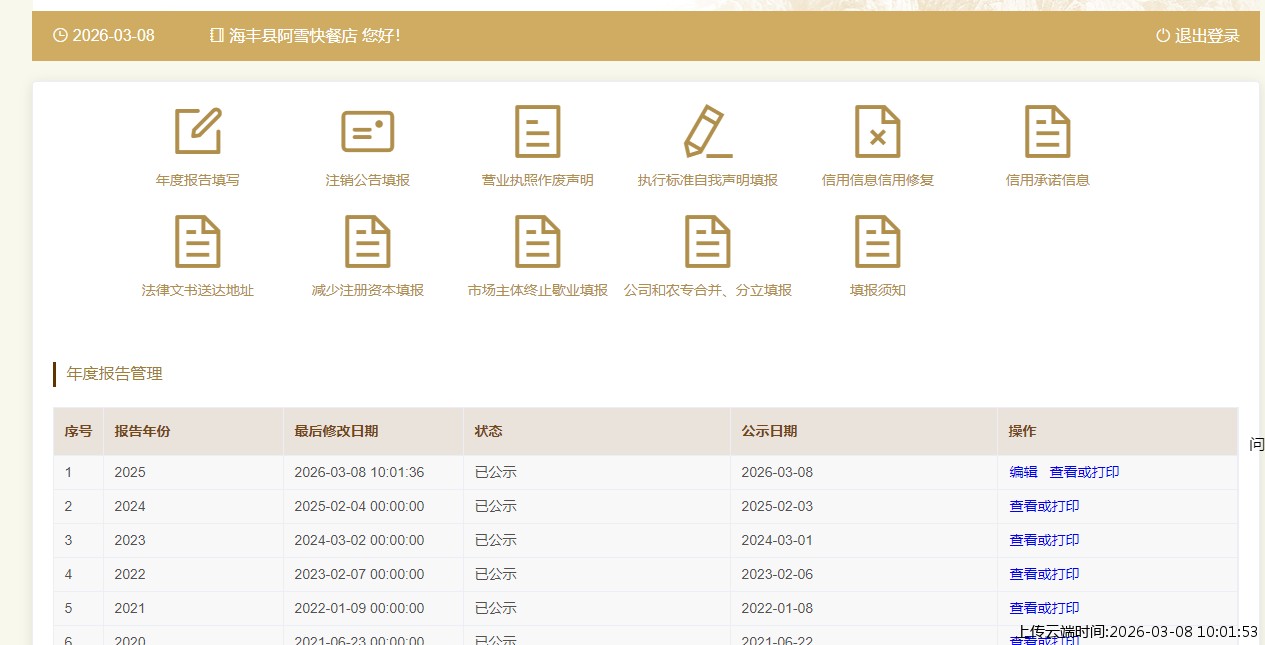Open the 法律文书送达地址 icon

tap(198, 242)
